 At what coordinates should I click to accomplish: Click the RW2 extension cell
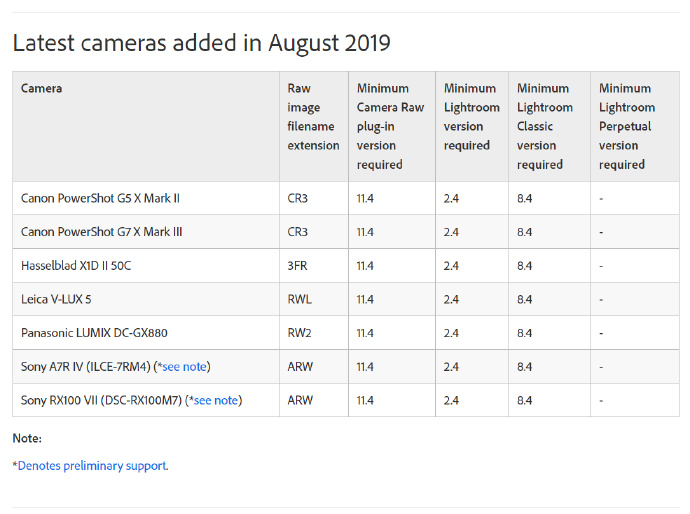[299, 333]
